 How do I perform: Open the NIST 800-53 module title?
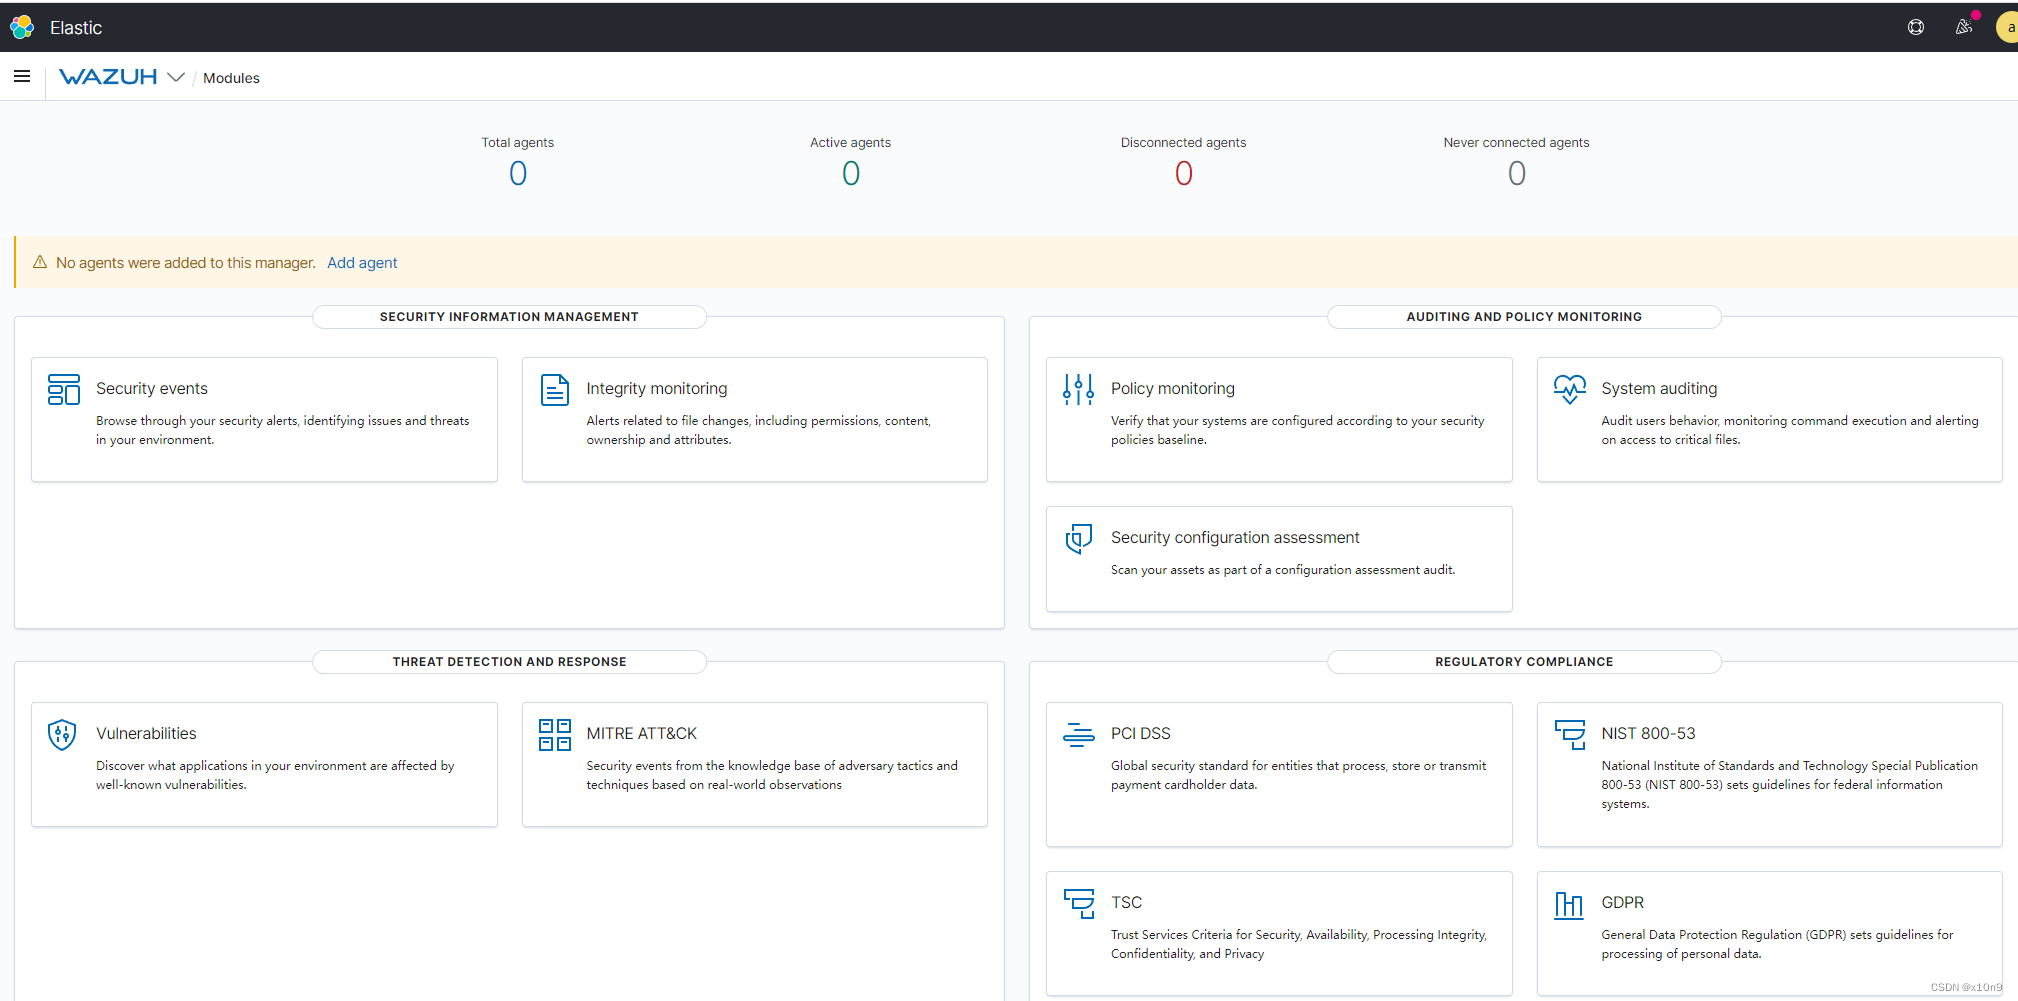pos(1649,733)
